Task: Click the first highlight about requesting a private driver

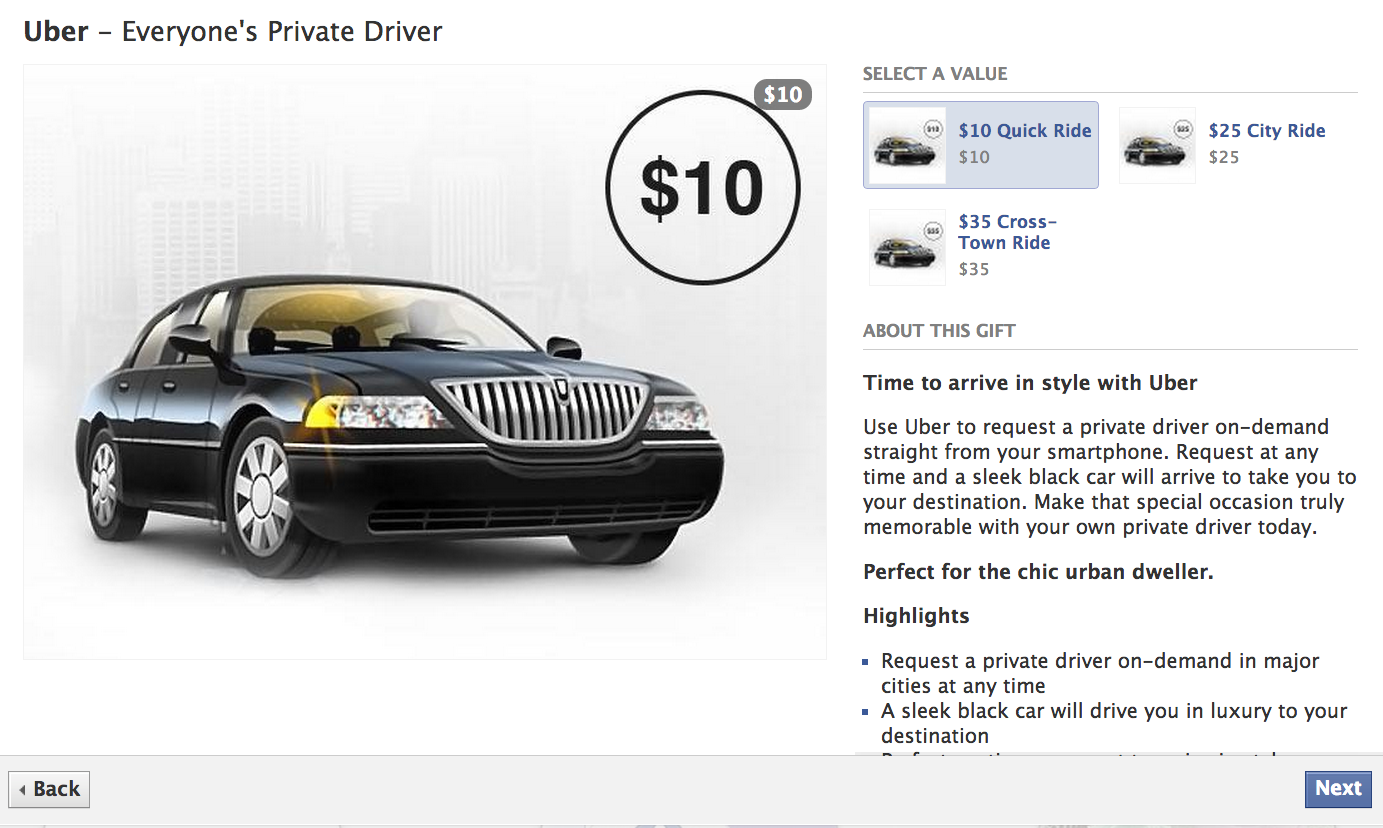Action: coord(1100,673)
